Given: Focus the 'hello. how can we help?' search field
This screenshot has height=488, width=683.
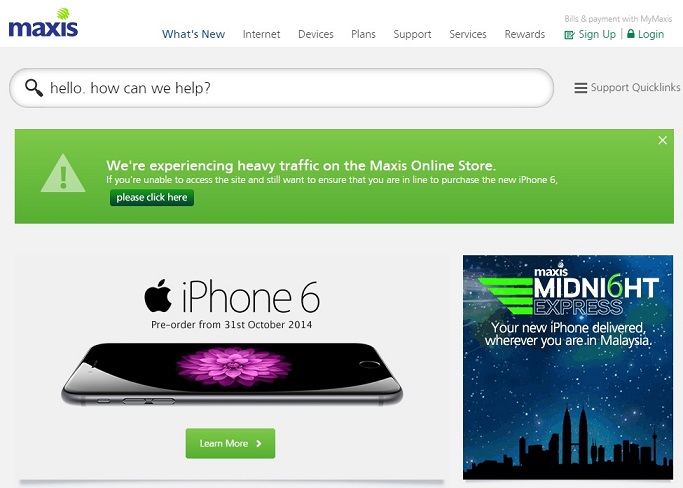Looking at the screenshot, I should pyautogui.click(x=281, y=88).
